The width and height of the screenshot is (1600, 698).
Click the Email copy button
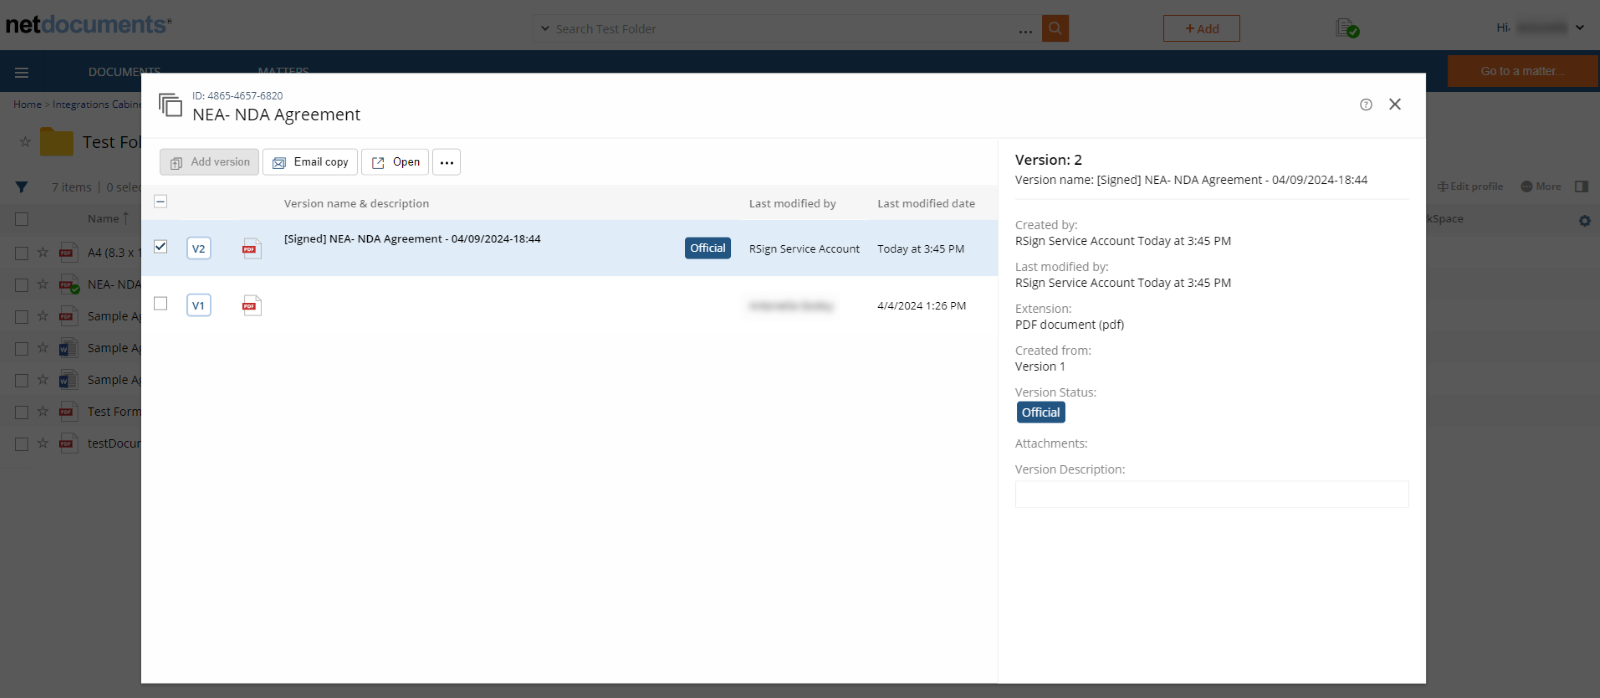[x=310, y=162]
